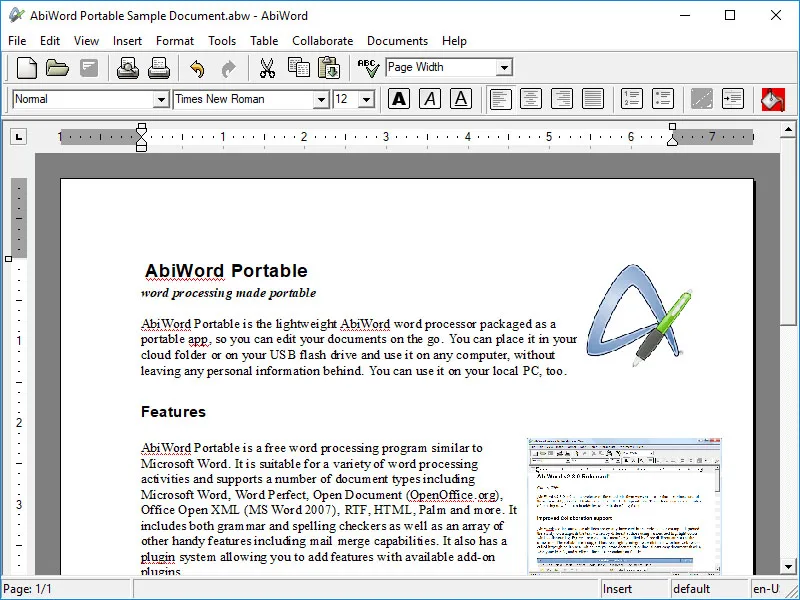
Task: Click the "OpenOffice.org" text in the document
Action: pos(453,494)
